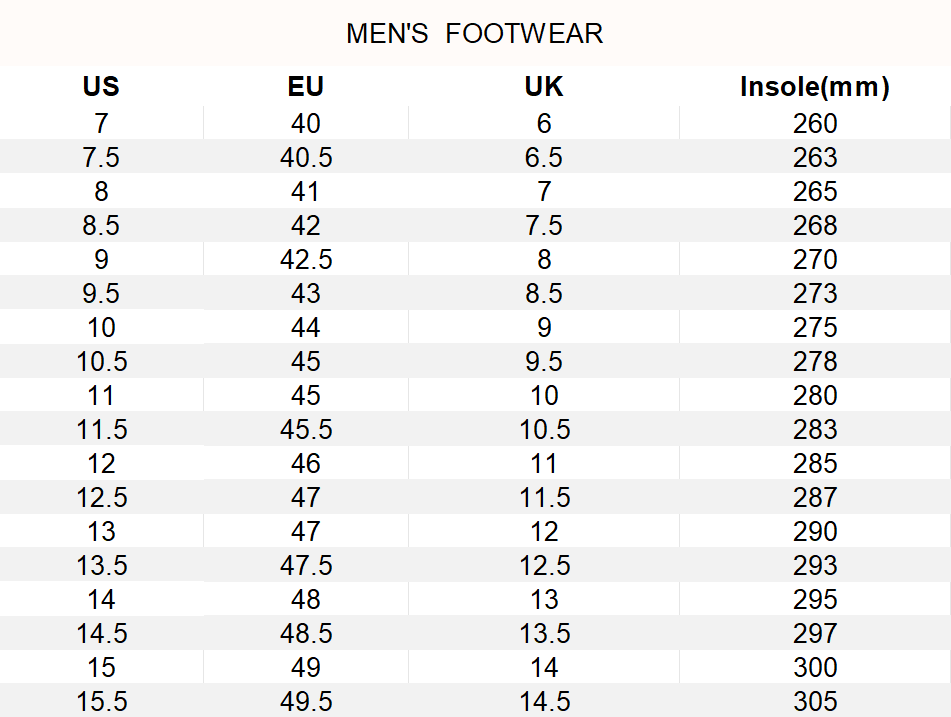Viewport: 951px width, 717px height.
Task: Click US size 15.5 cell
Action: click(101, 701)
